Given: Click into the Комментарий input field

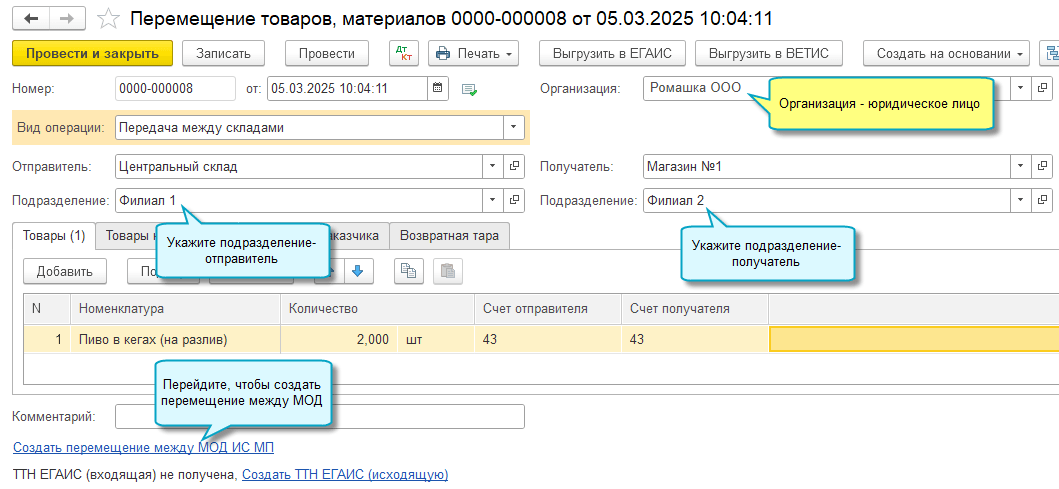Looking at the screenshot, I should click(320, 416).
